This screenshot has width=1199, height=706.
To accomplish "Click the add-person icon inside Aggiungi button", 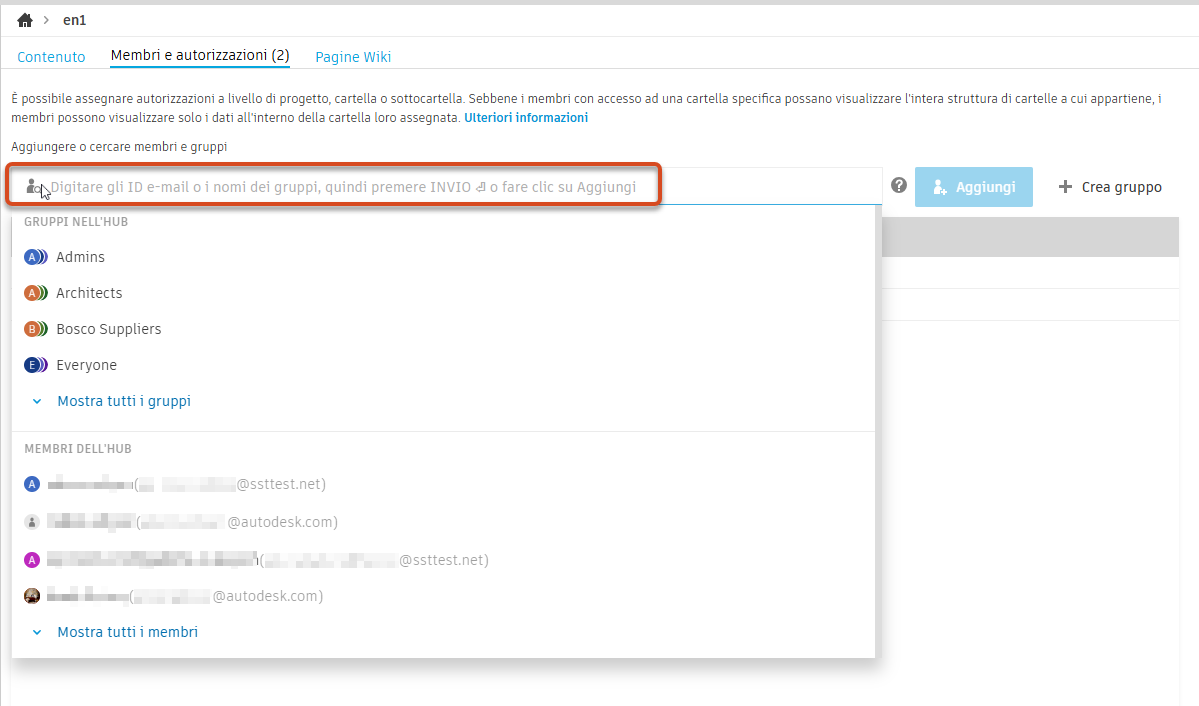I will 940,186.
